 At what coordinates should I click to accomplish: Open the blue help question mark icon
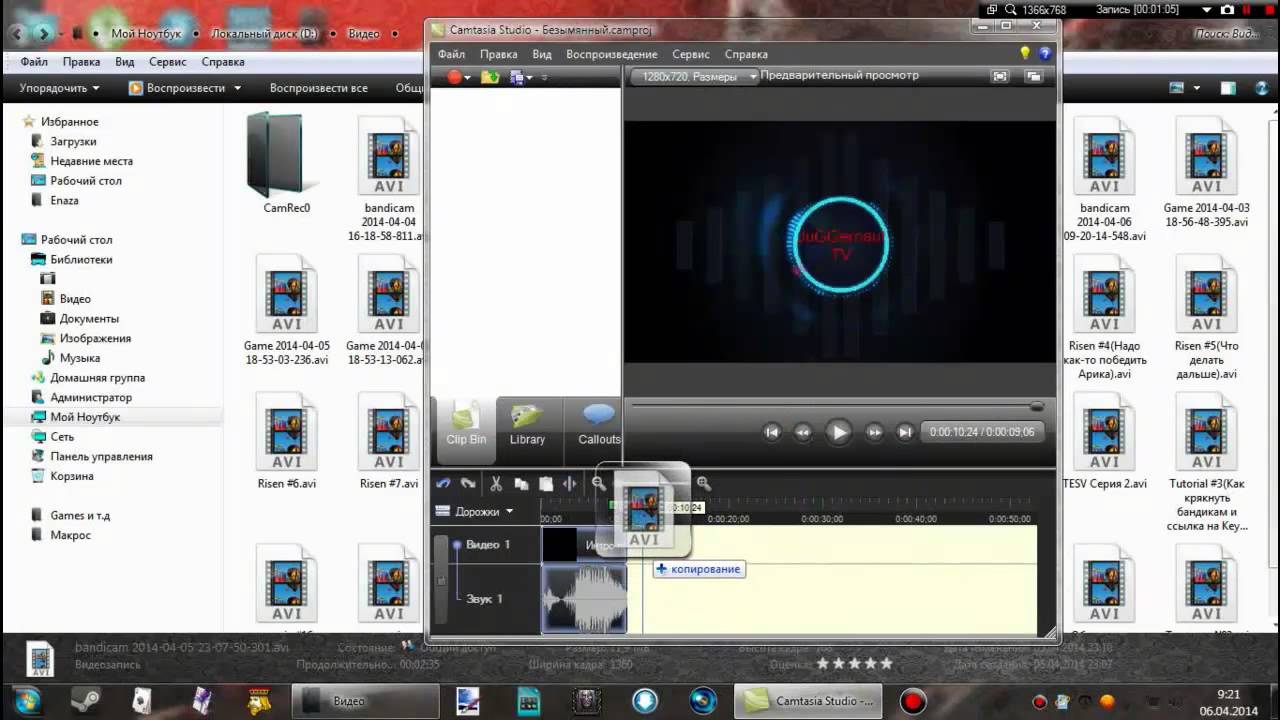tap(1045, 53)
